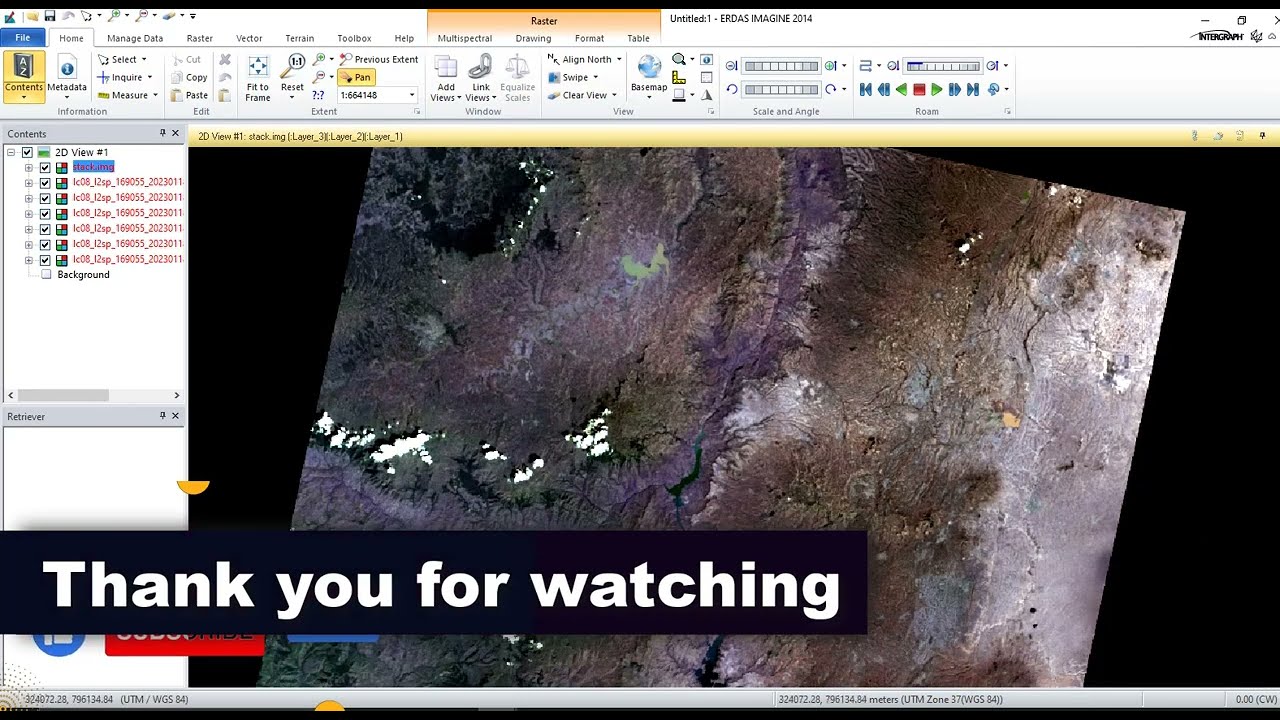Viewport: 1280px width, 720px height.
Task: Jump roam to the end
Action: click(973, 90)
